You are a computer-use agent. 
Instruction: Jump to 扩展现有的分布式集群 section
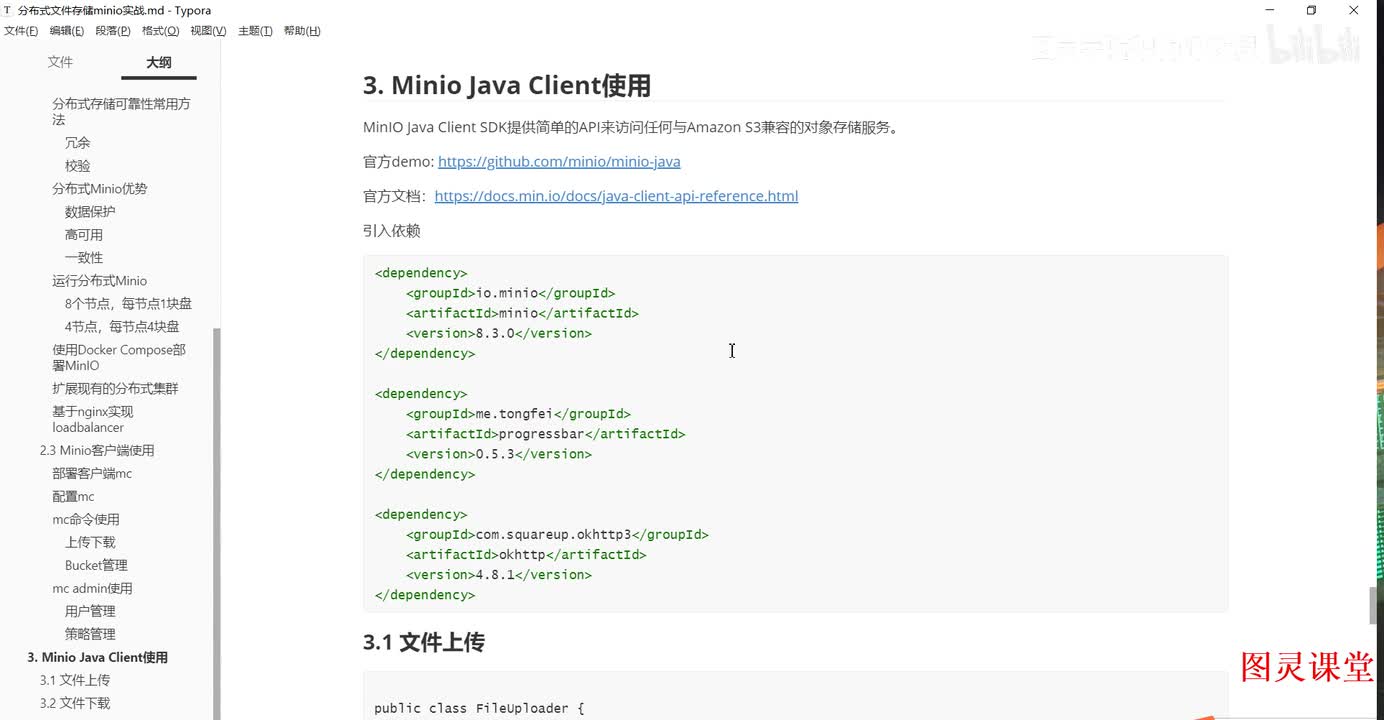point(116,389)
